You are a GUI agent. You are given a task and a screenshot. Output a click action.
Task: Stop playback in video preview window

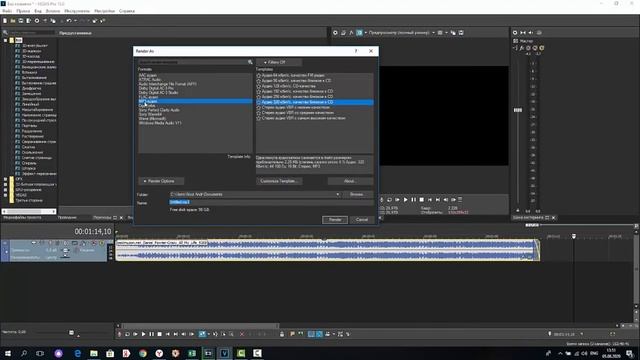pyautogui.click(x=422, y=200)
